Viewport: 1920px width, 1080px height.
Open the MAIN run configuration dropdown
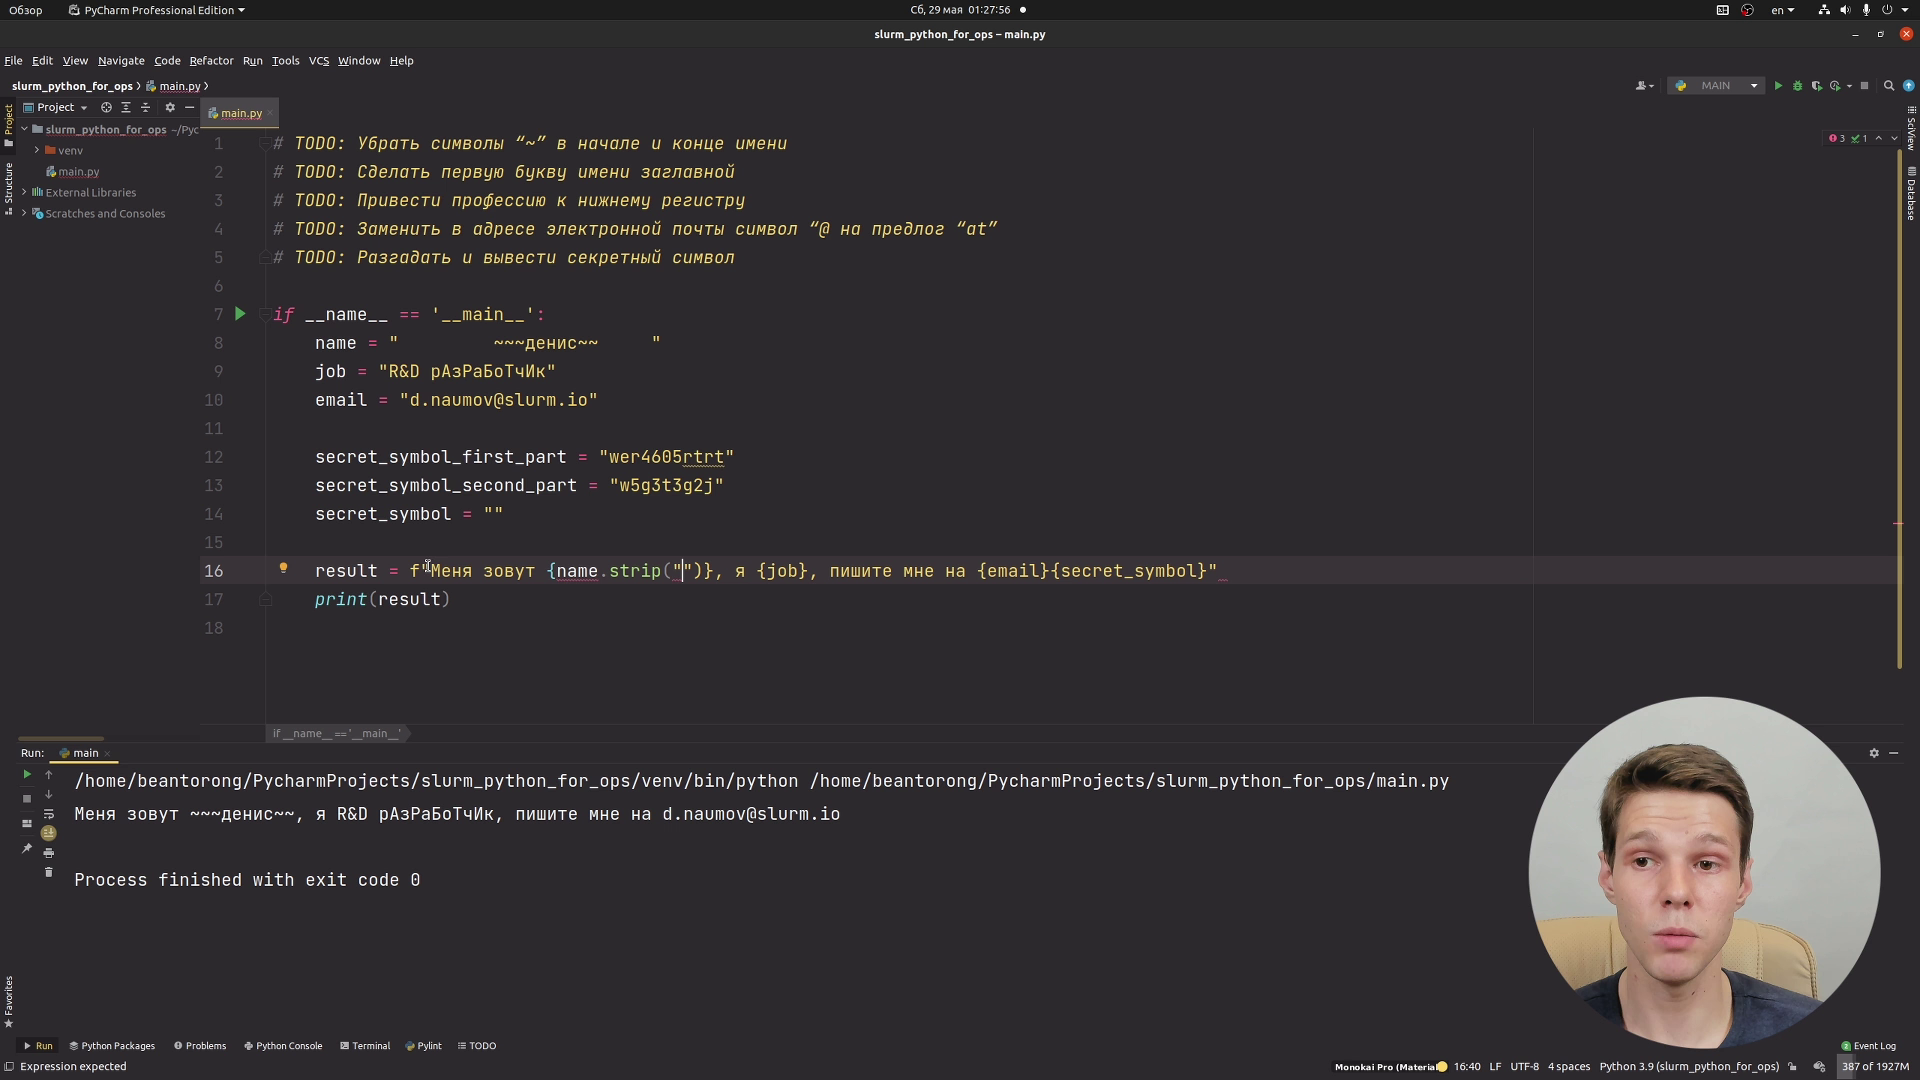(1716, 86)
